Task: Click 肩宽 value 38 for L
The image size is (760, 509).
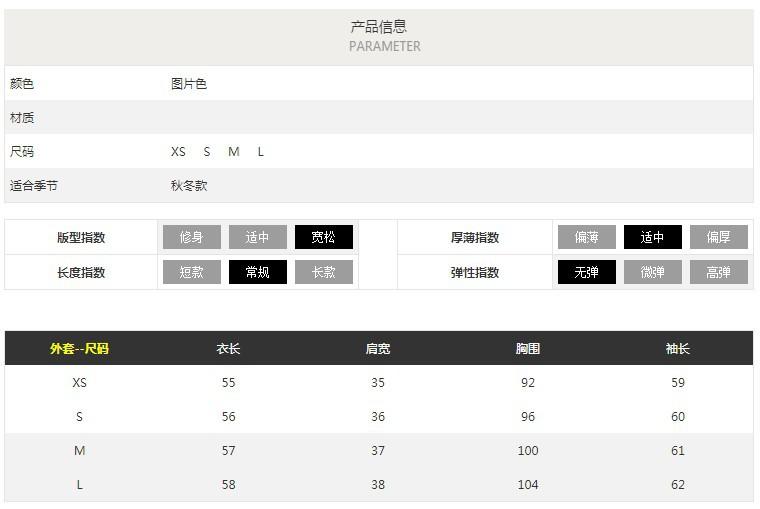Action: coord(378,484)
